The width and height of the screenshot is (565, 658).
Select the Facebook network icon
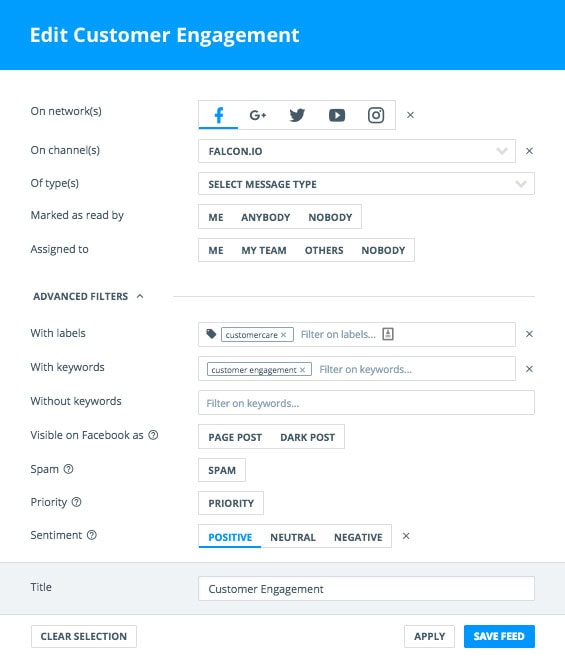tap(218, 115)
